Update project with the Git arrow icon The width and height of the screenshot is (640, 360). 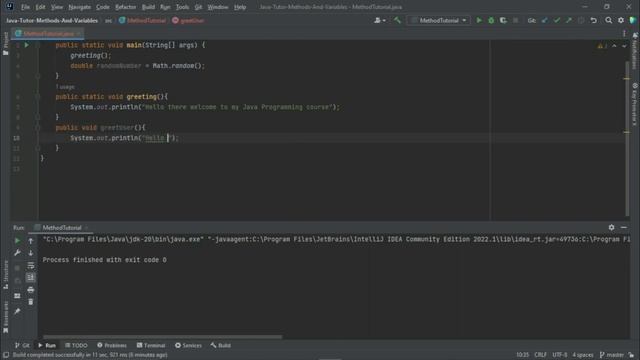click(x=544, y=20)
